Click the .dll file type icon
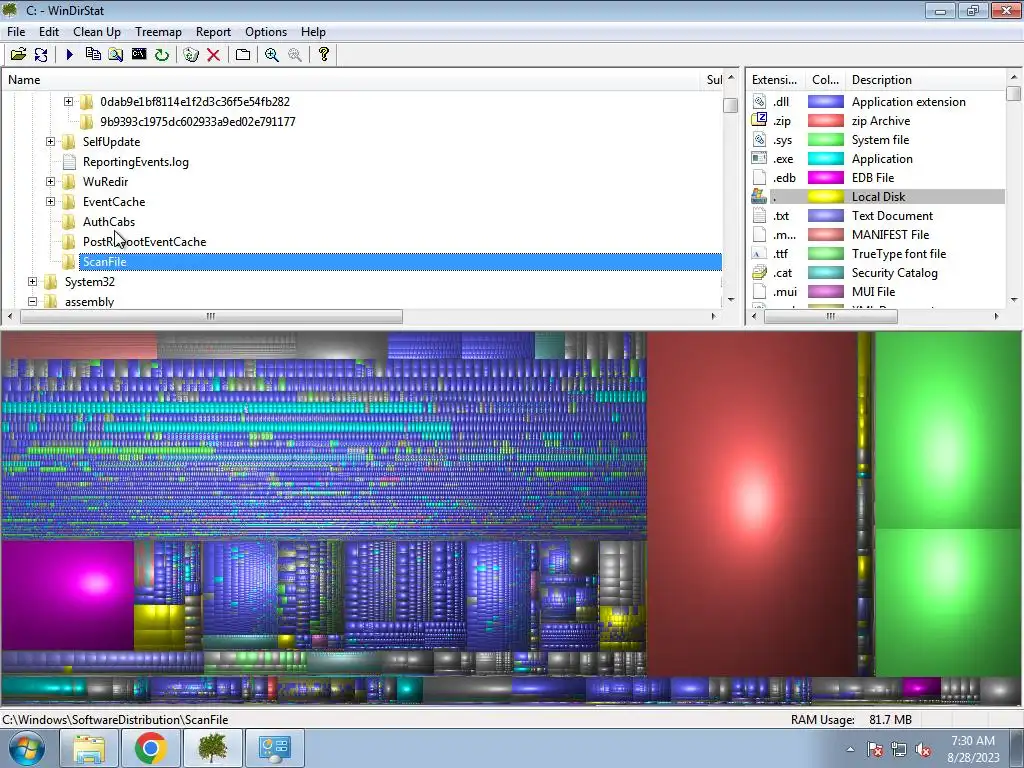The image size is (1024, 768). pos(759,101)
